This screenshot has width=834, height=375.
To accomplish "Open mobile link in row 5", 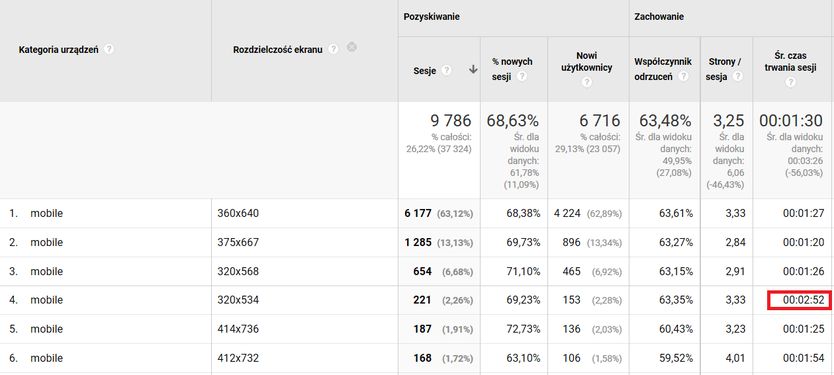I will (46, 329).
